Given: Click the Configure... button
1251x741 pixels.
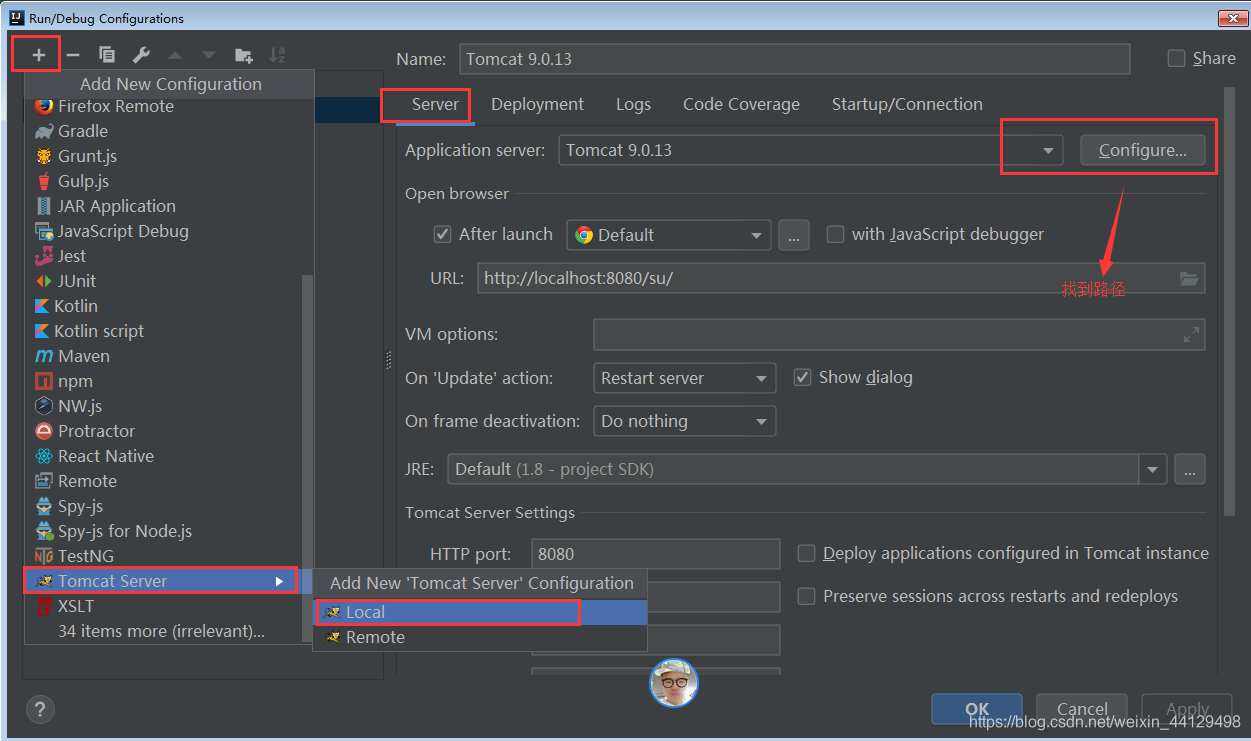Looking at the screenshot, I should click(x=1143, y=151).
